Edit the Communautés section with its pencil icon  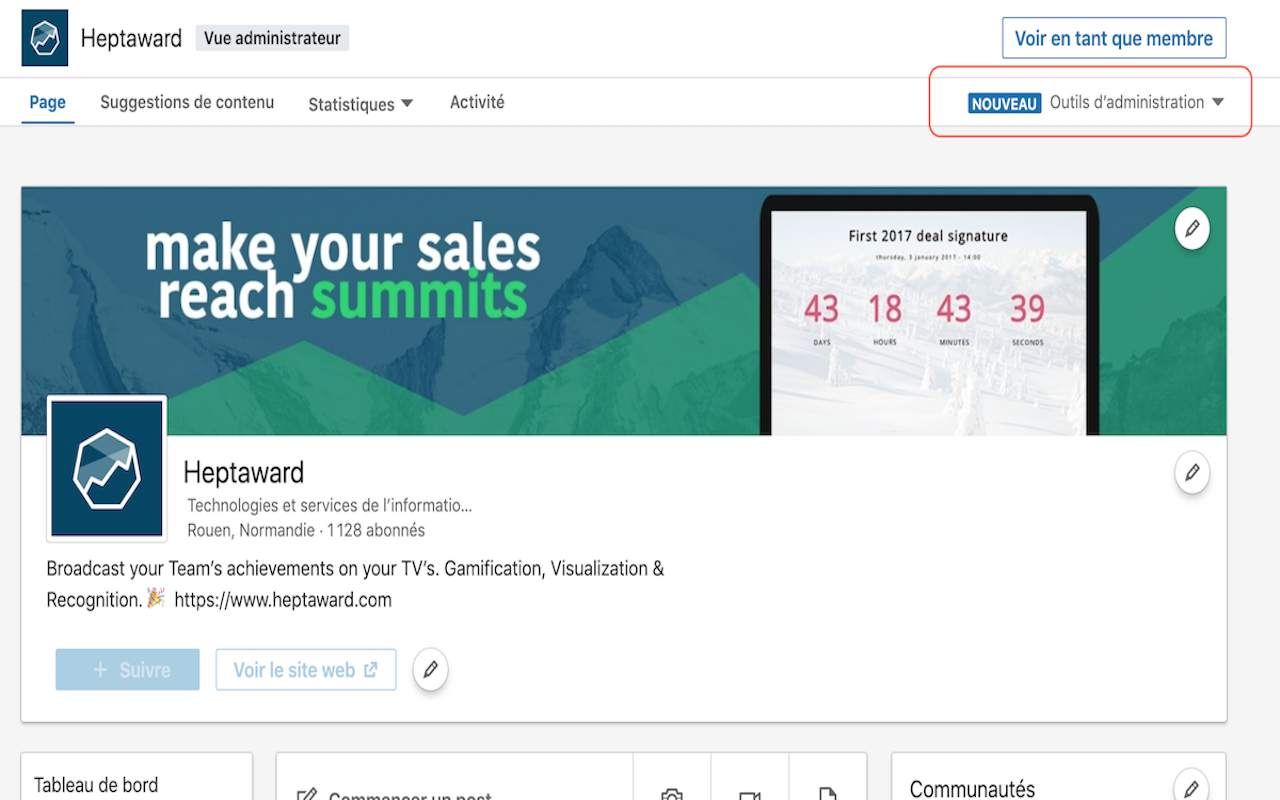click(1191, 787)
